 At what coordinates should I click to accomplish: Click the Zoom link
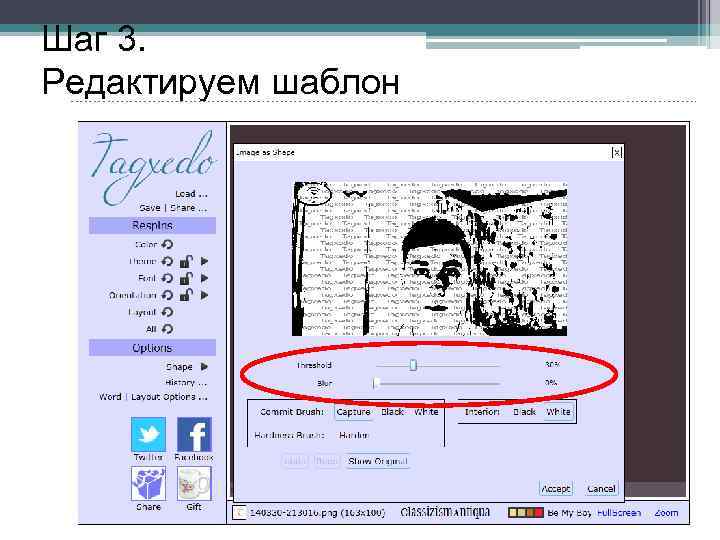[x=666, y=512]
